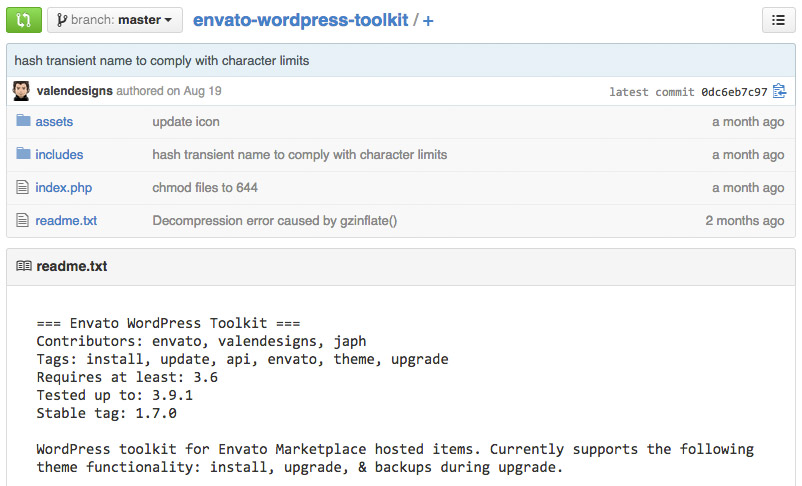Click the index.php file icon
This screenshot has height=486, width=802.
pos(23,187)
